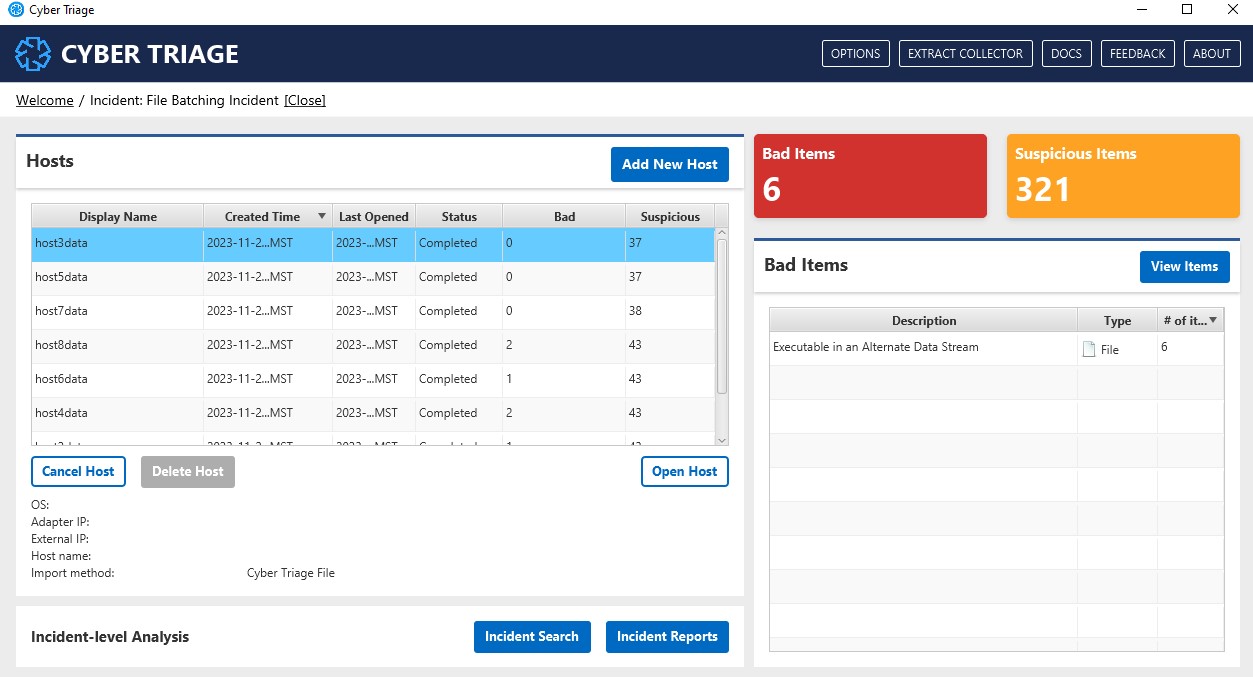This screenshot has height=677, width=1253.
Task: Sort bad items by number of items arrow
Action: pos(1213,320)
